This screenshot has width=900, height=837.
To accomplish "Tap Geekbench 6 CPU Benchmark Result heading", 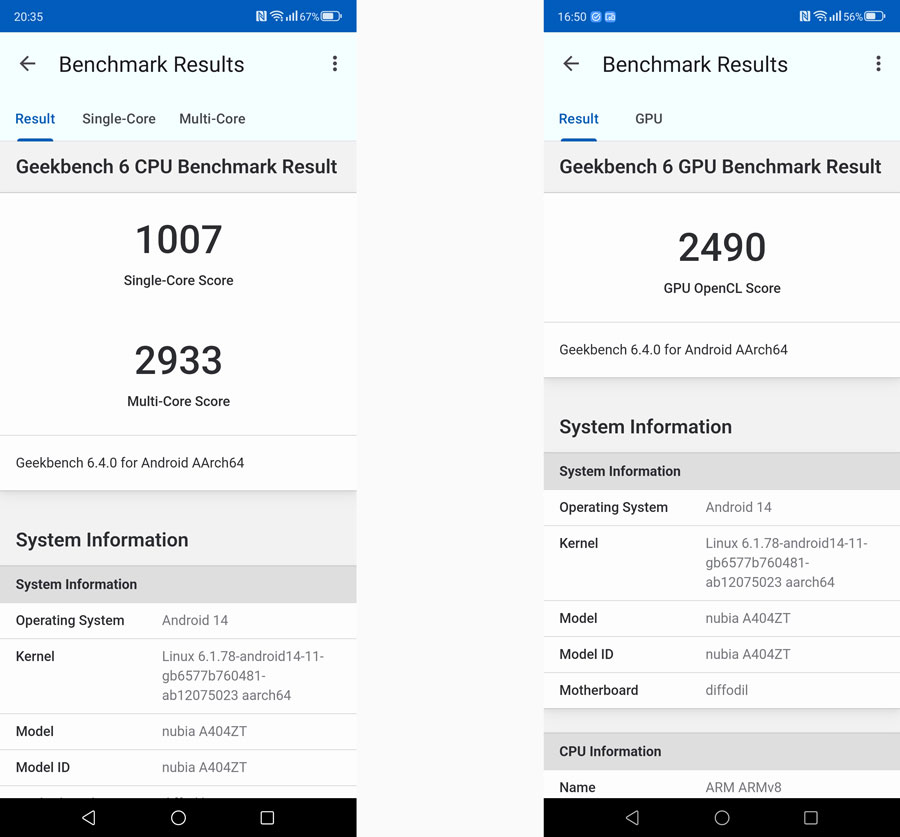I will click(176, 166).
